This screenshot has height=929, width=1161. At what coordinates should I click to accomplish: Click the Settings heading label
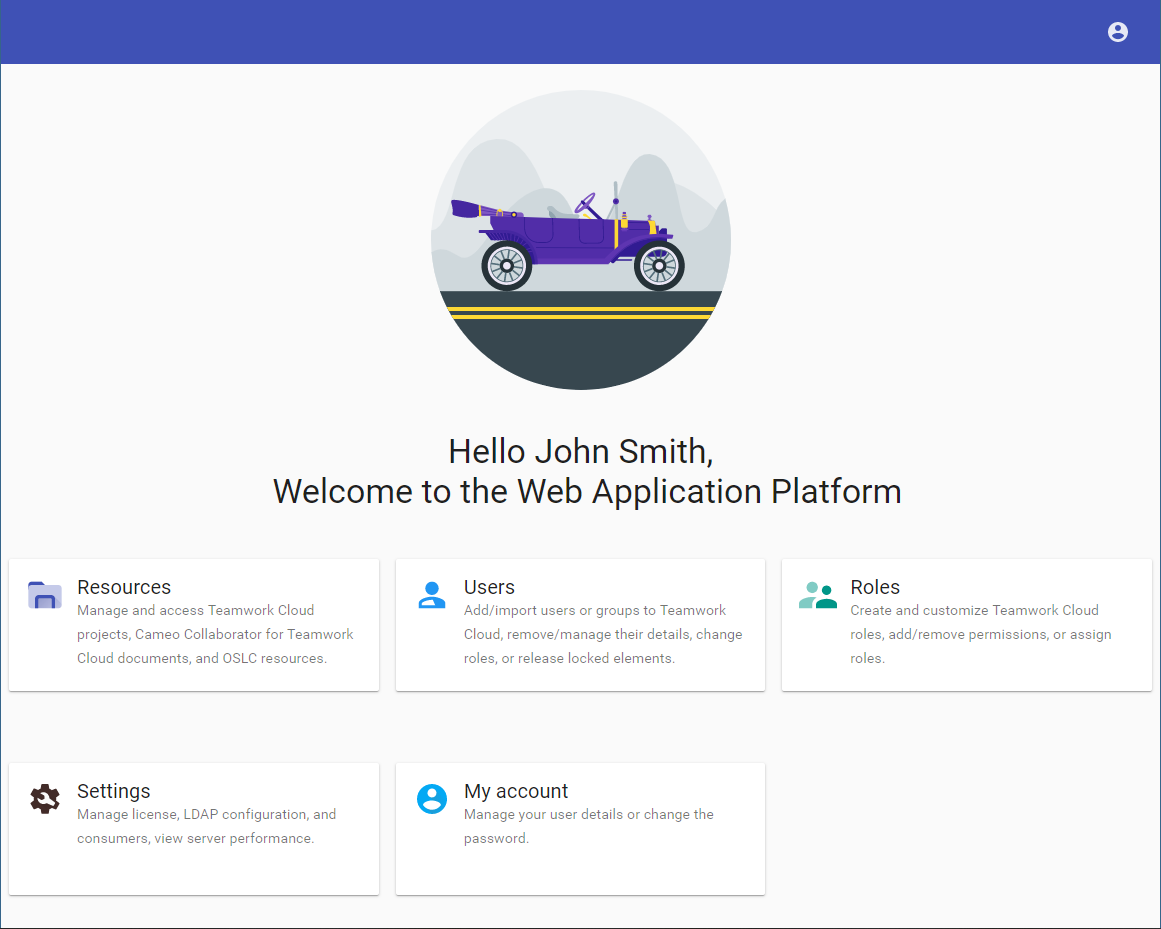point(113,792)
